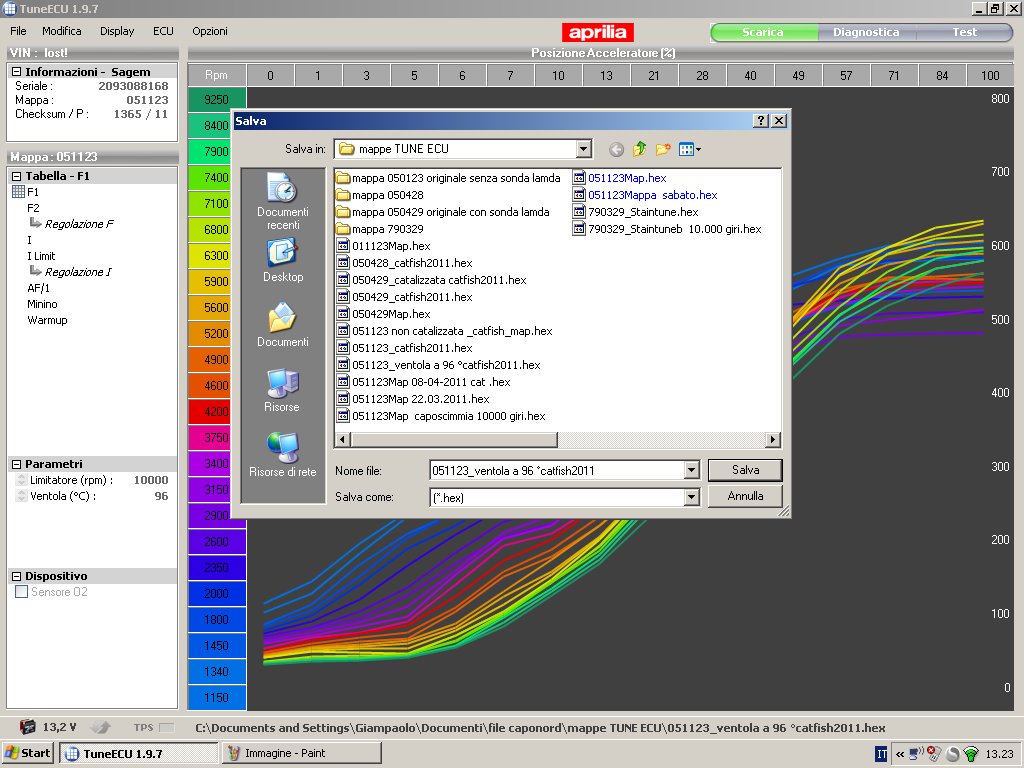Open the Salva come file type dropdown
This screenshot has height=768, width=1024.
[692, 498]
